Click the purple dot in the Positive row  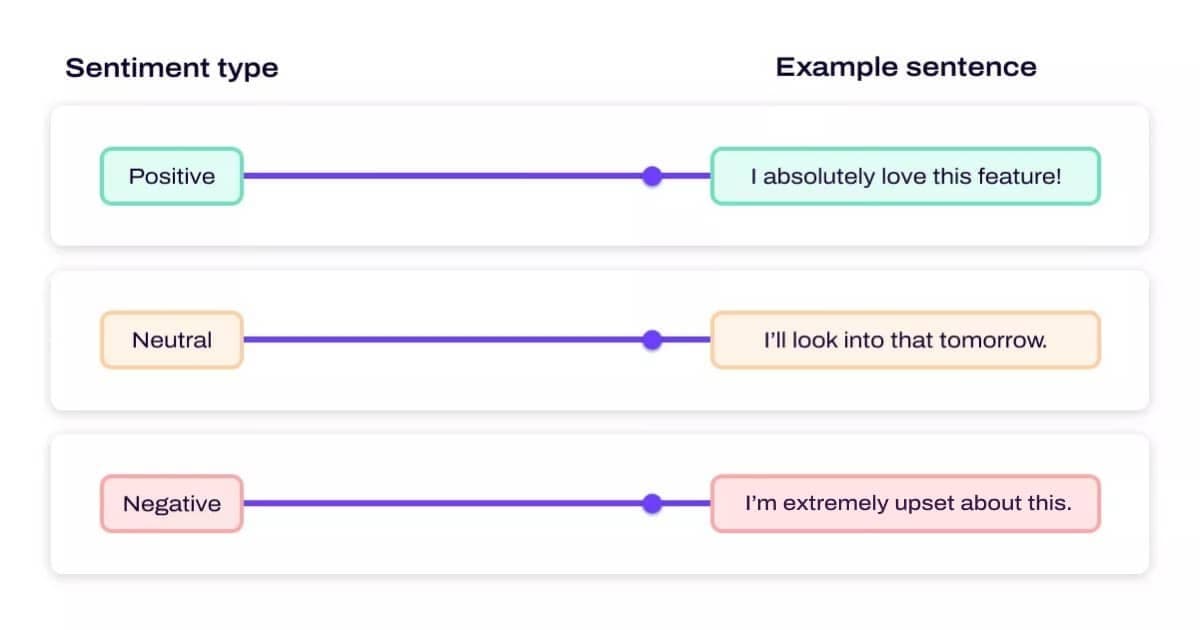pos(652,176)
